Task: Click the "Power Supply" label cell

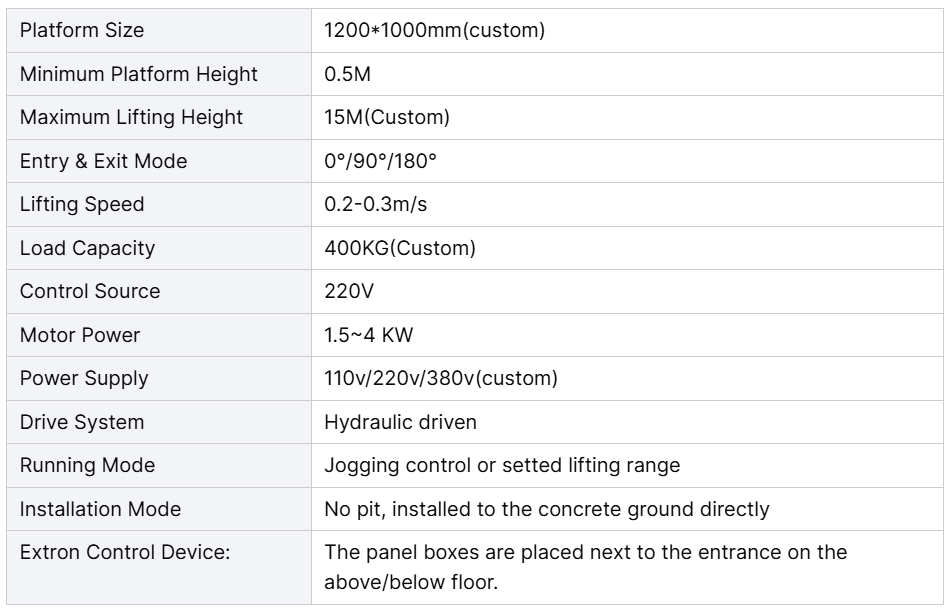Action: (84, 379)
